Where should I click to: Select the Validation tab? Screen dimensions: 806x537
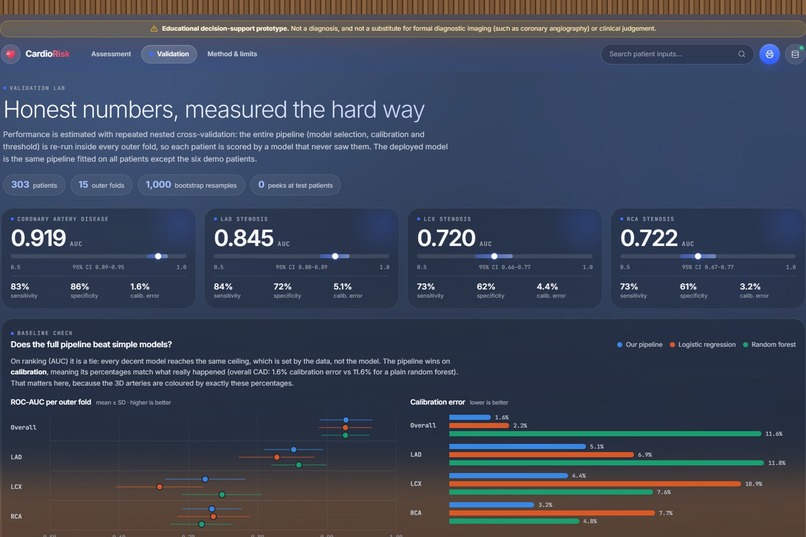[169, 54]
